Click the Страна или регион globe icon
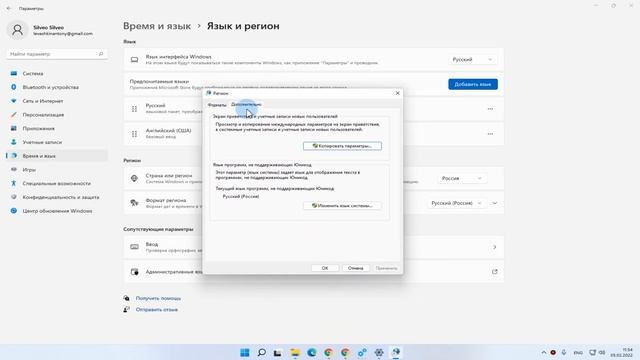Image resolution: width=640 pixels, height=360 pixels. (x=134, y=178)
